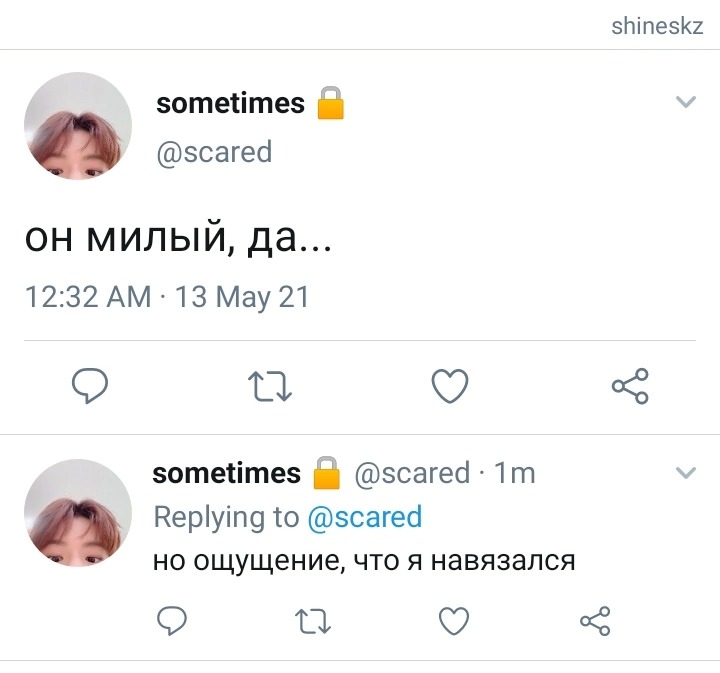Open the @scared handle under the main tweet's name
720x673 pixels.
[x=214, y=152]
